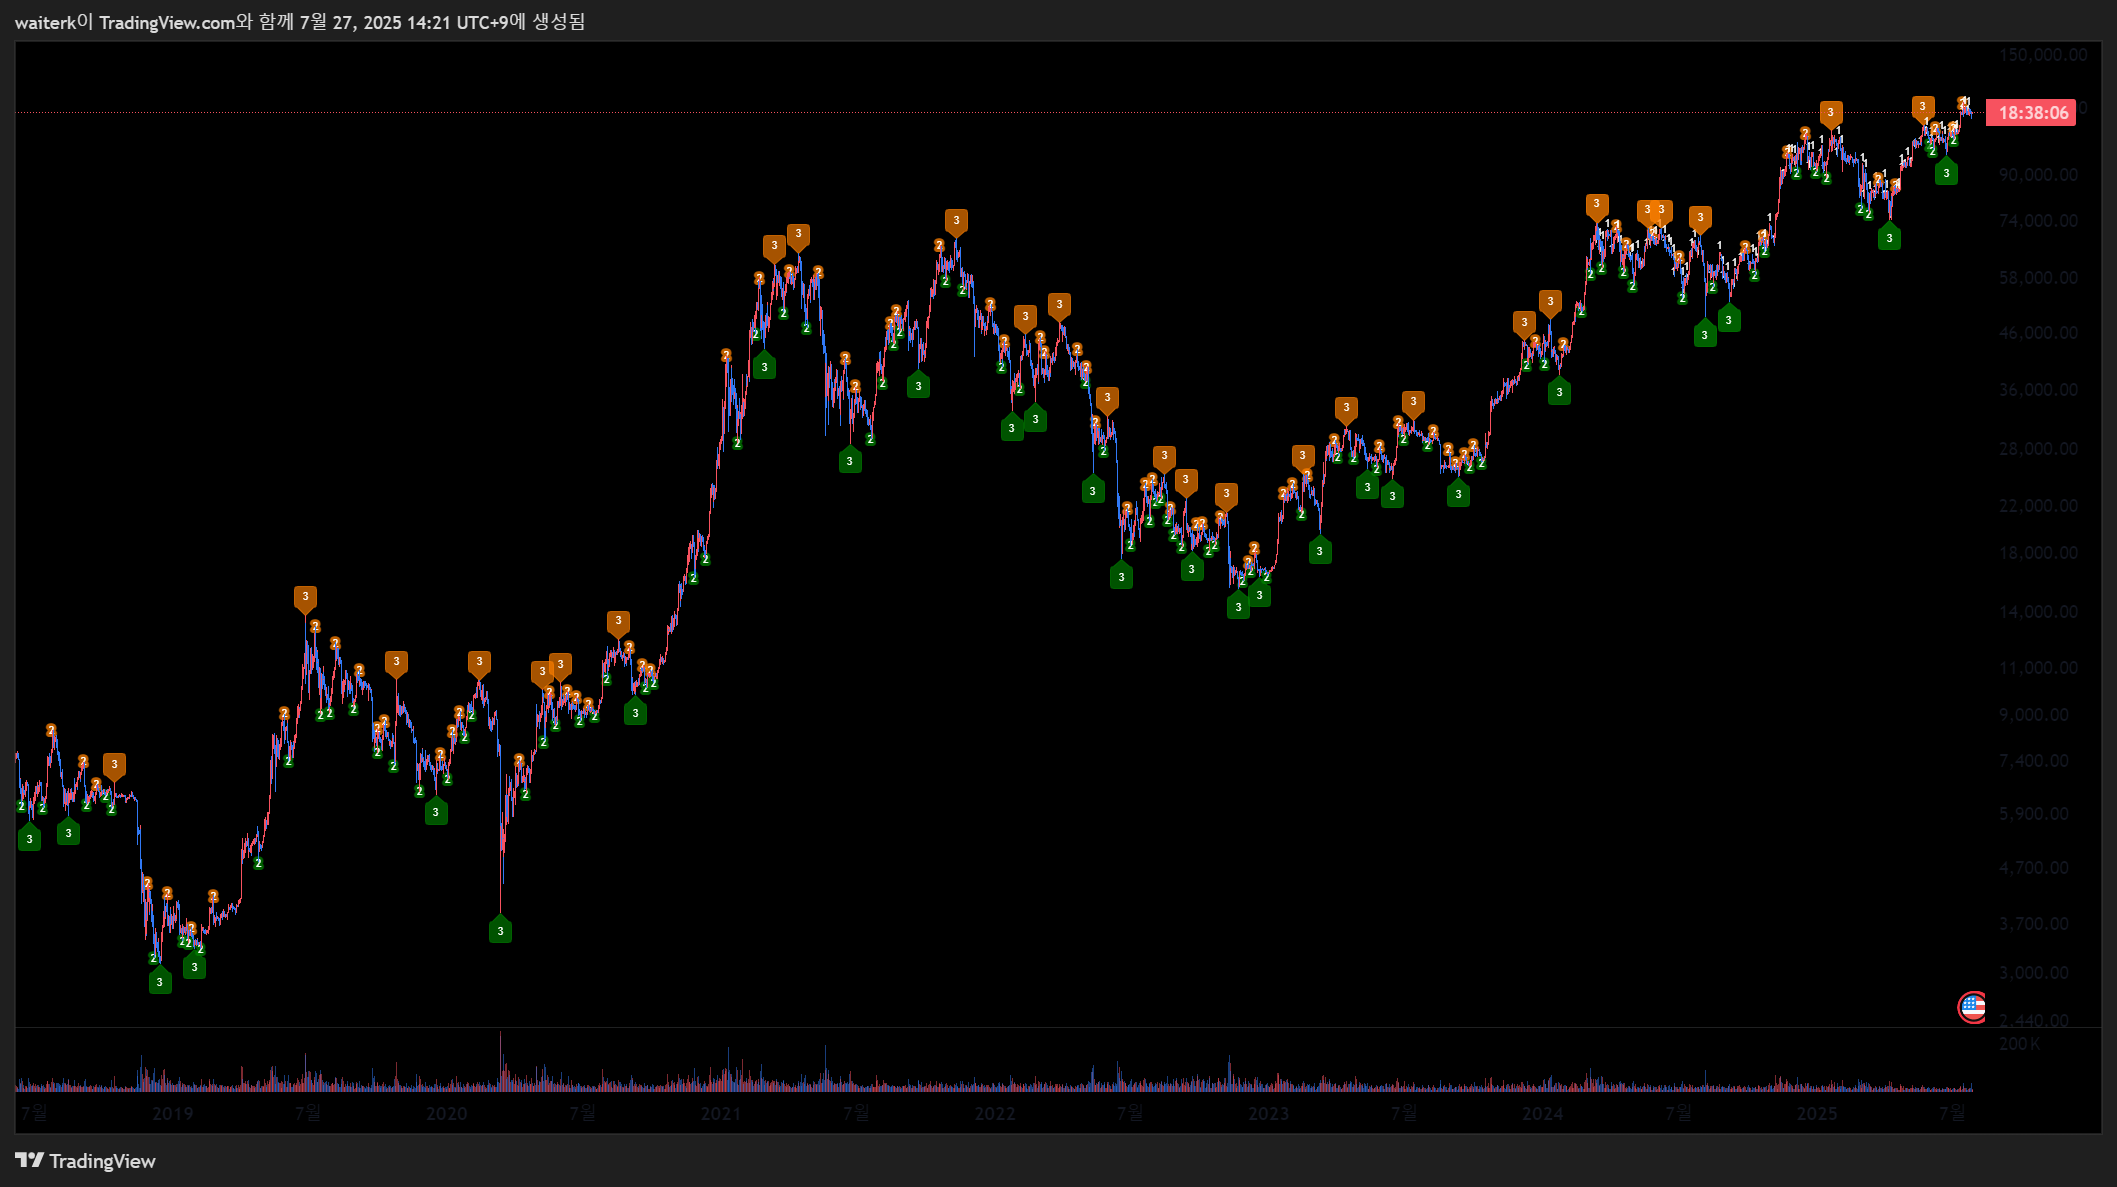Click the 2022 label on the time axis
The width and height of the screenshot is (2117, 1187).
click(x=995, y=1114)
